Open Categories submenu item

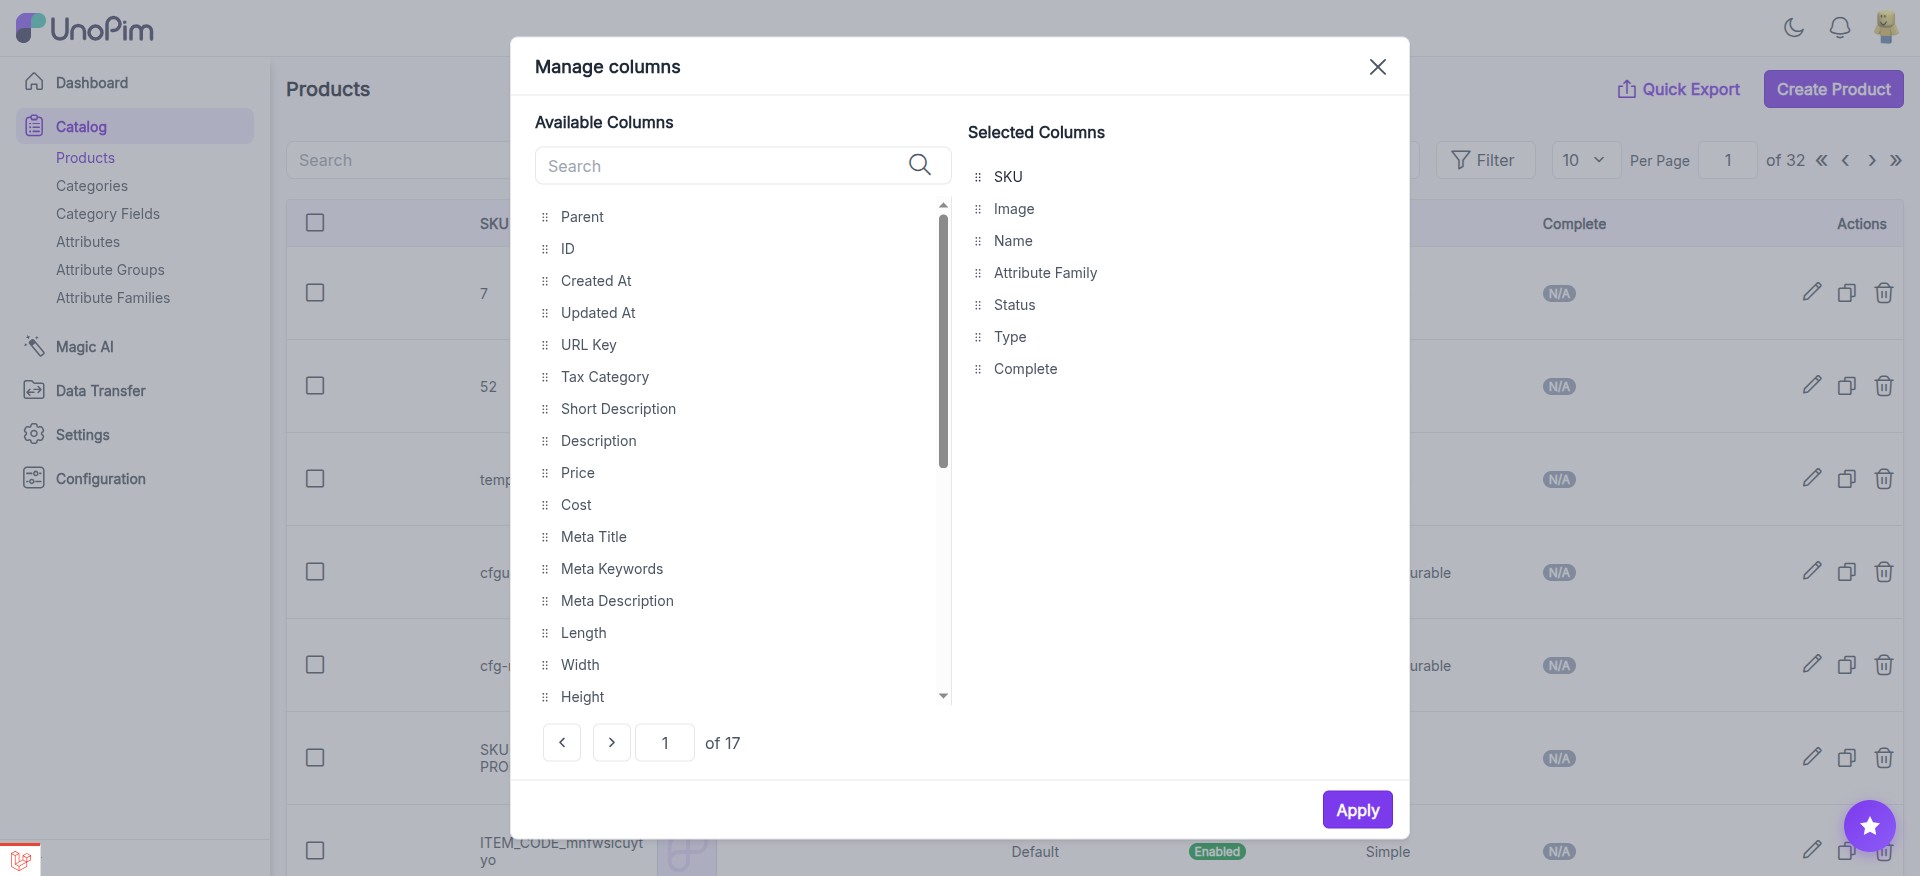[x=92, y=186]
